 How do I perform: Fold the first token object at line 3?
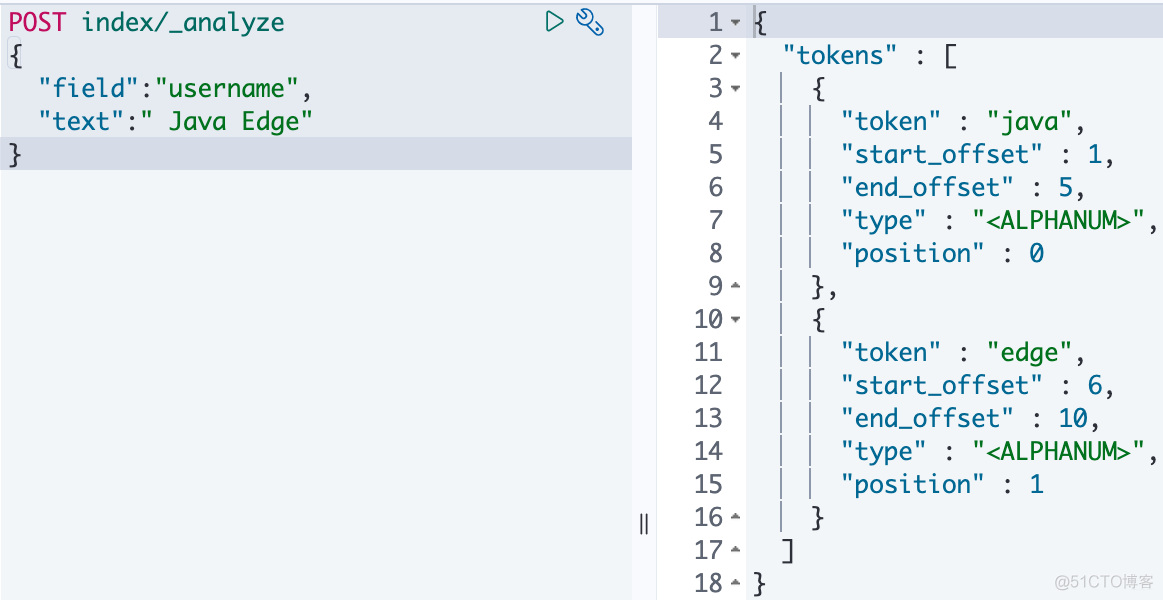[x=736, y=89]
